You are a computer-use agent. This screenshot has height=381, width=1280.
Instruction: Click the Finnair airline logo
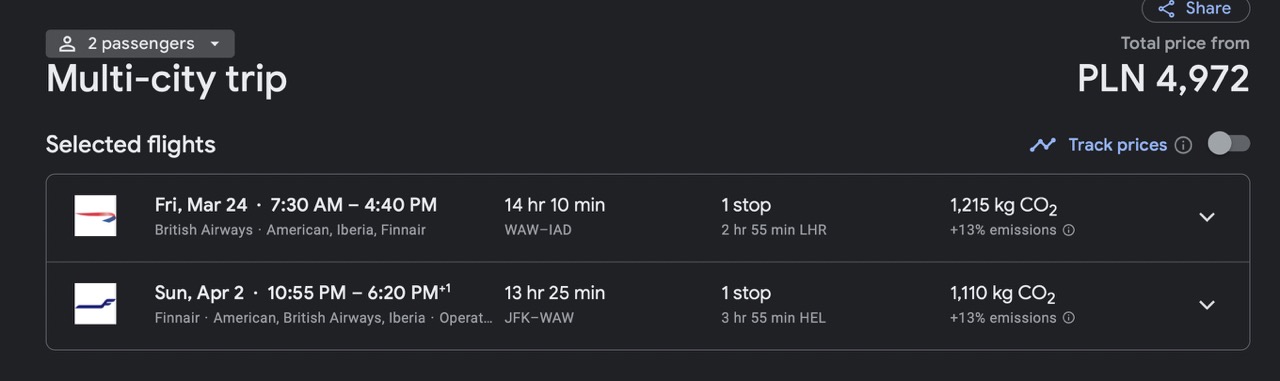pos(95,304)
